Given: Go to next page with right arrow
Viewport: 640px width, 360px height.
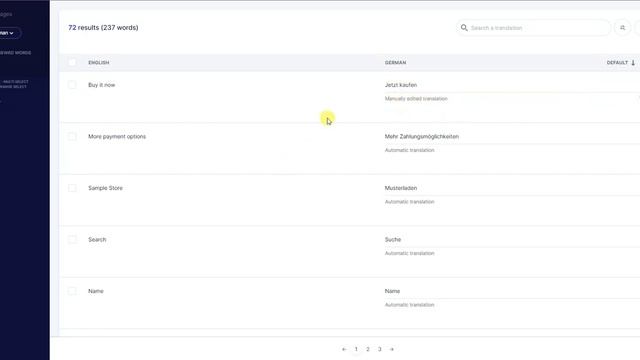Looking at the screenshot, I should 391,349.
